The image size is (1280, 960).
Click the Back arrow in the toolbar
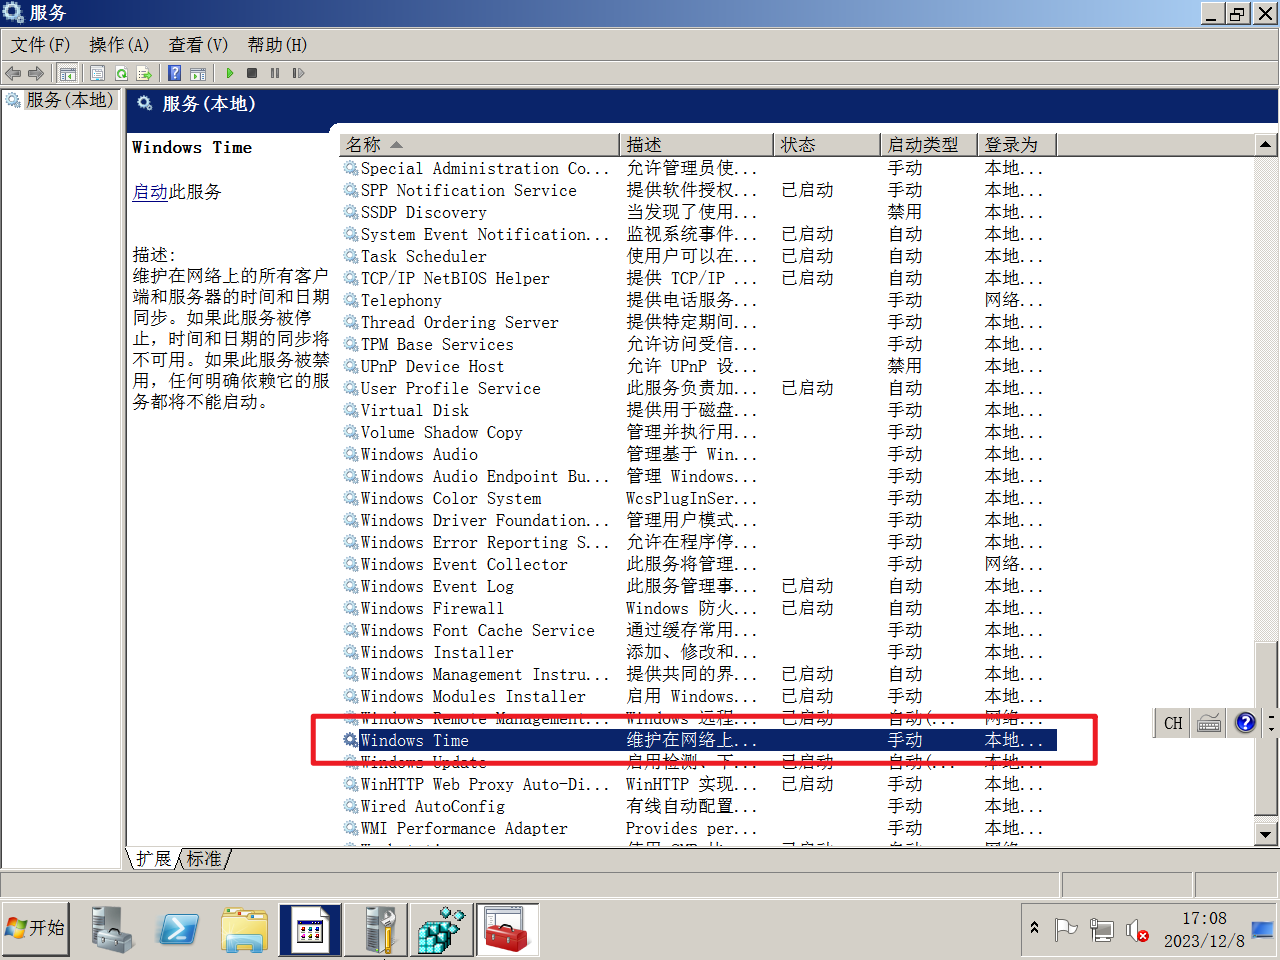(13, 73)
